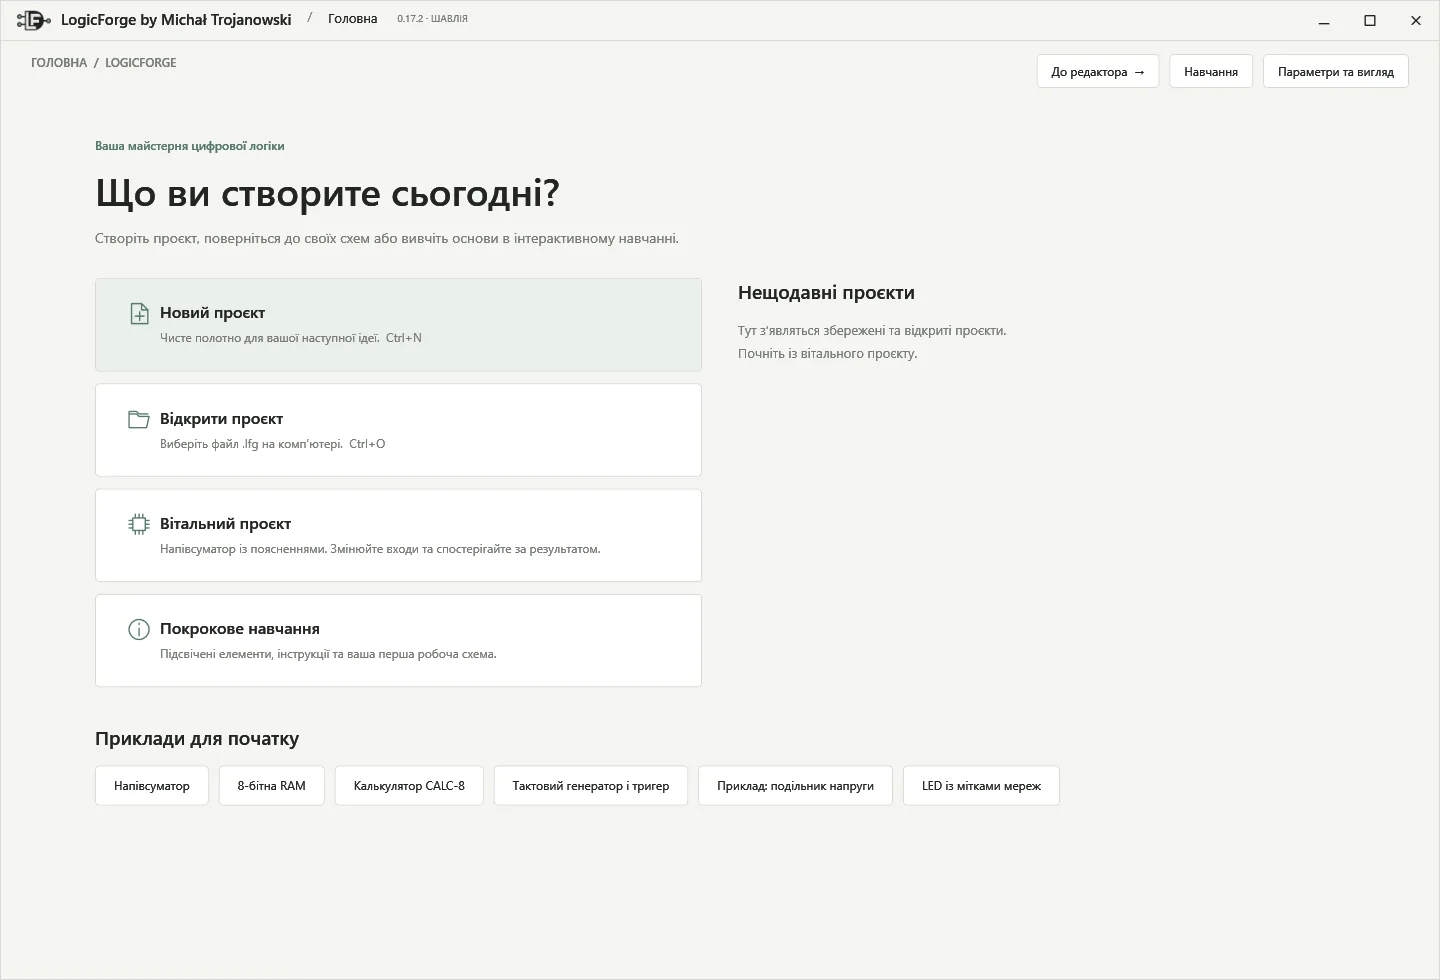Create a new project via Новий проєкт
The height and width of the screenshot is (980, 1440).
click(398, 325)
